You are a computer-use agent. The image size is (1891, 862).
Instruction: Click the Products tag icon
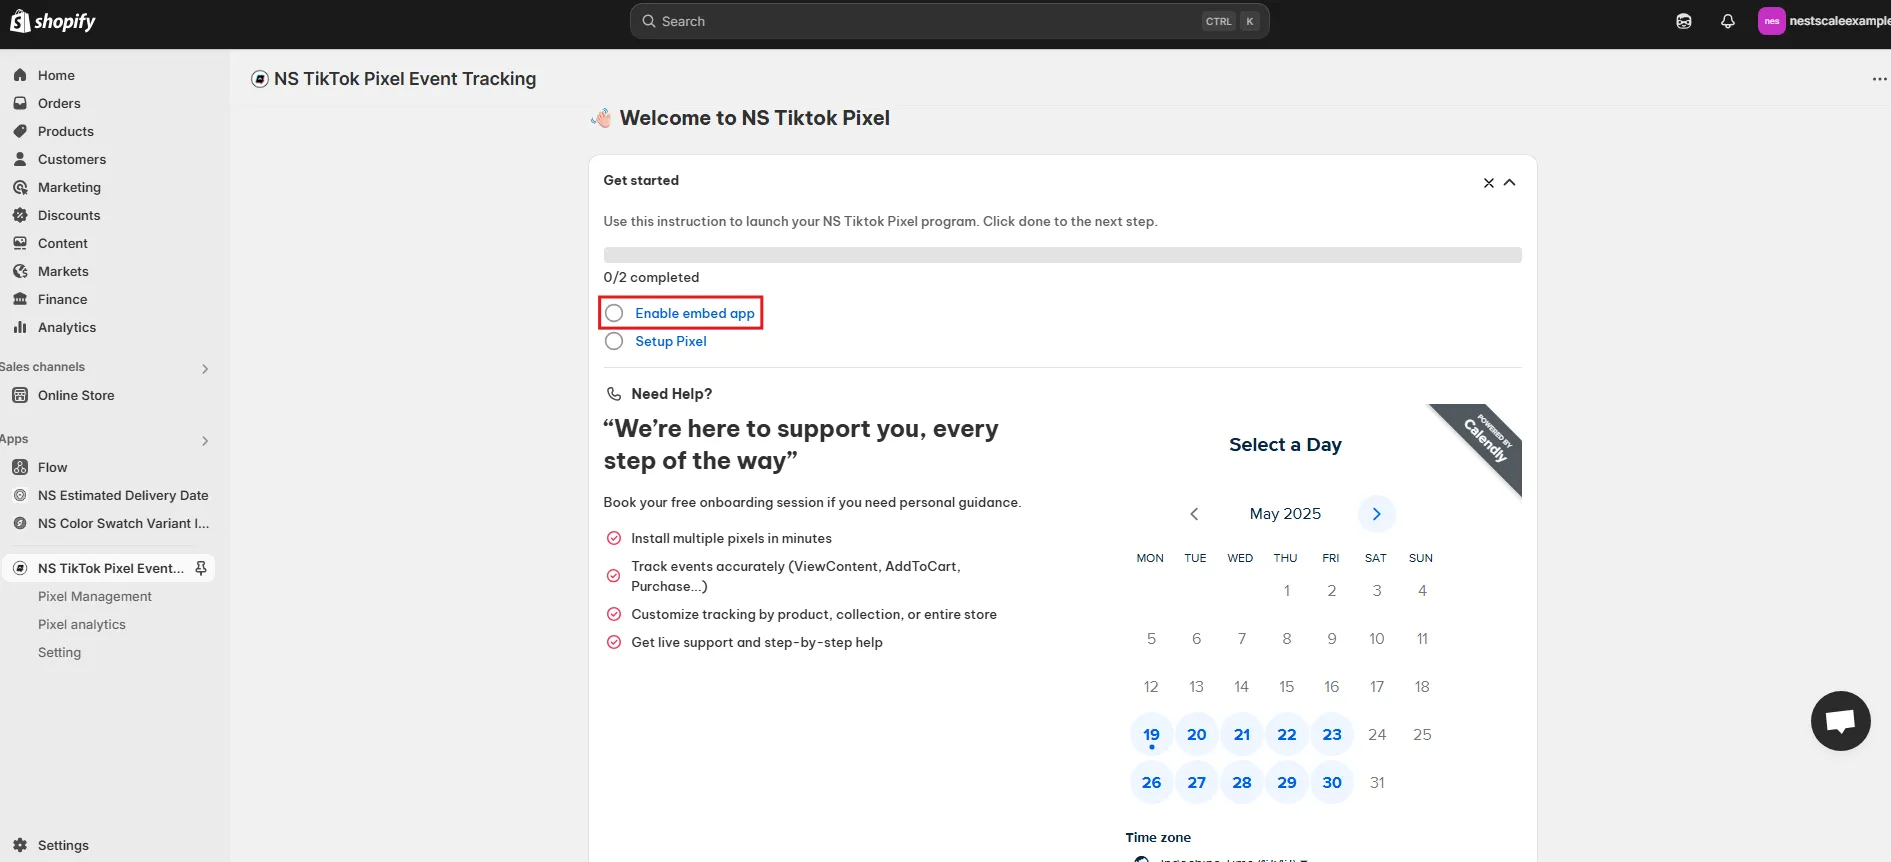(20, 131)
